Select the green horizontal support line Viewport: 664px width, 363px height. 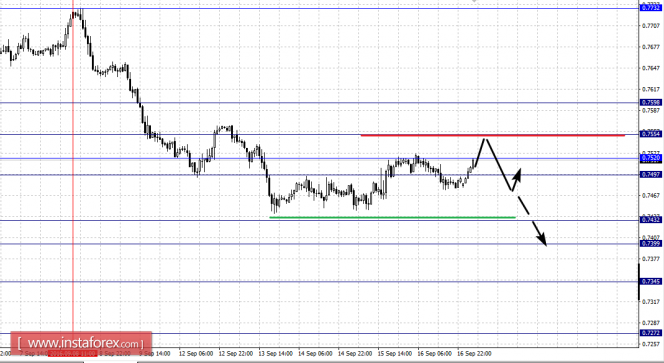click(393, 217)
